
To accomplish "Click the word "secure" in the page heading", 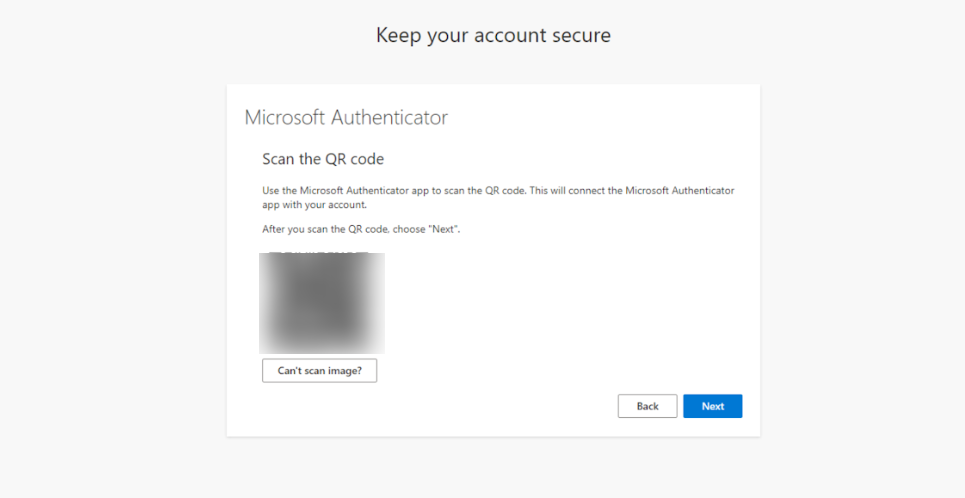I will point(581,35).
